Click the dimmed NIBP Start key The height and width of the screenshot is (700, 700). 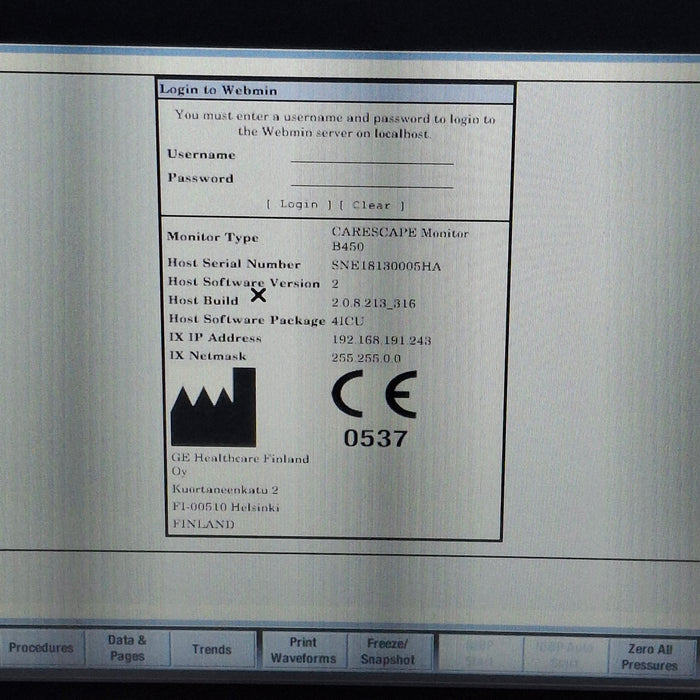click(480, 653)
